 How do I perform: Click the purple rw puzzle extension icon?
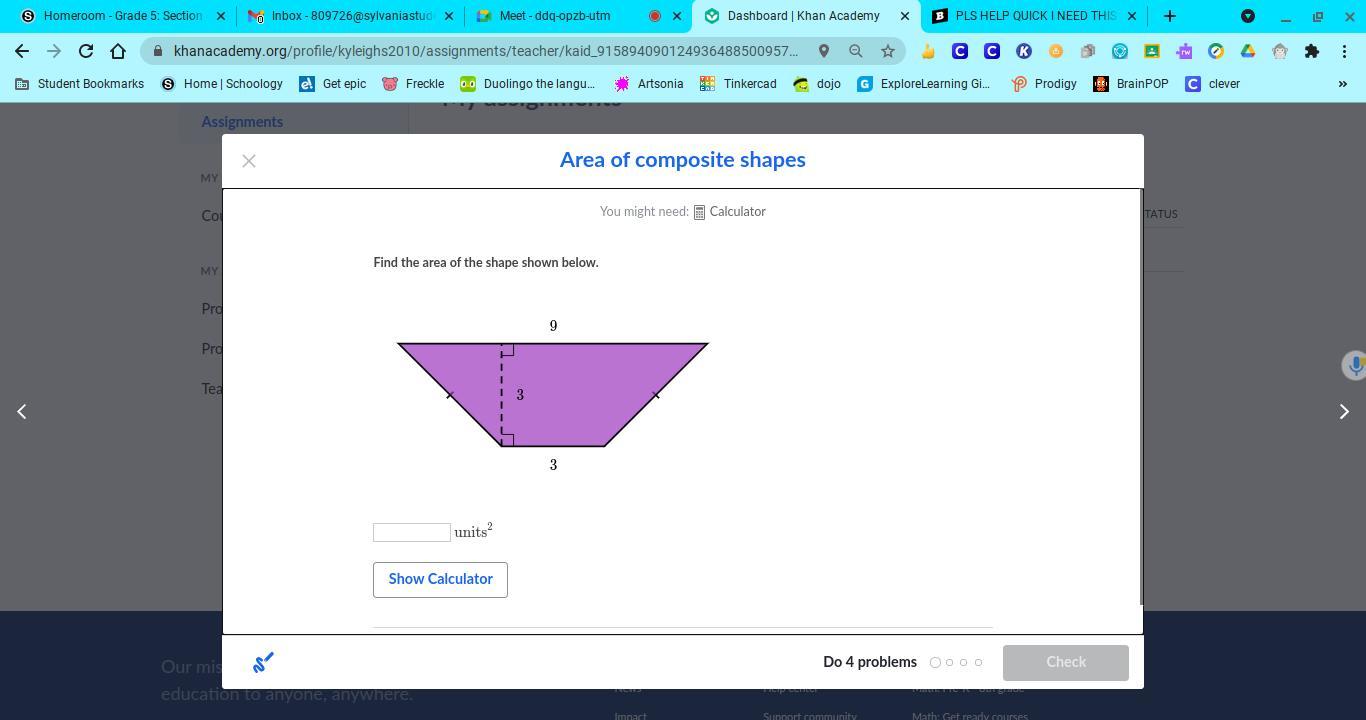coord(1184,51)
